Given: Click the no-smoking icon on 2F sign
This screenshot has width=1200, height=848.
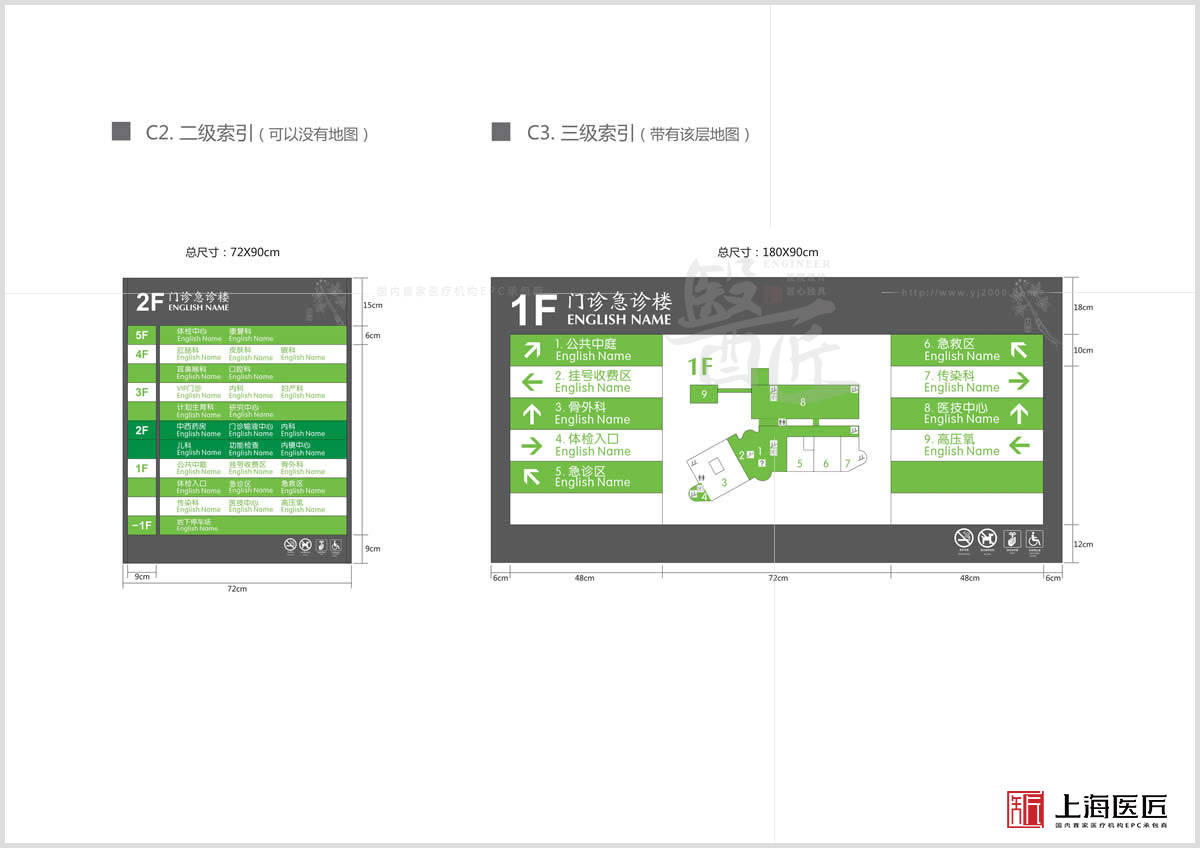Looking at the screenshot, I should pos(291,546).
